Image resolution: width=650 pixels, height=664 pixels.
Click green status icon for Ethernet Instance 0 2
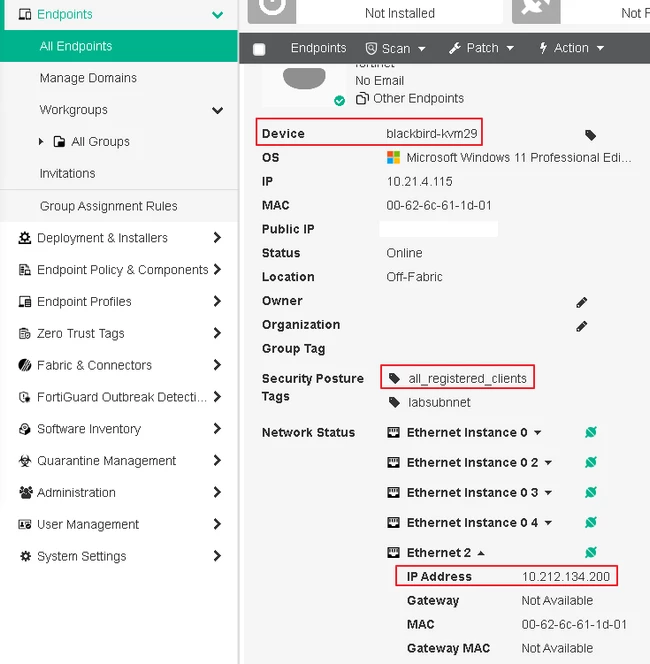tap(591, 462)
